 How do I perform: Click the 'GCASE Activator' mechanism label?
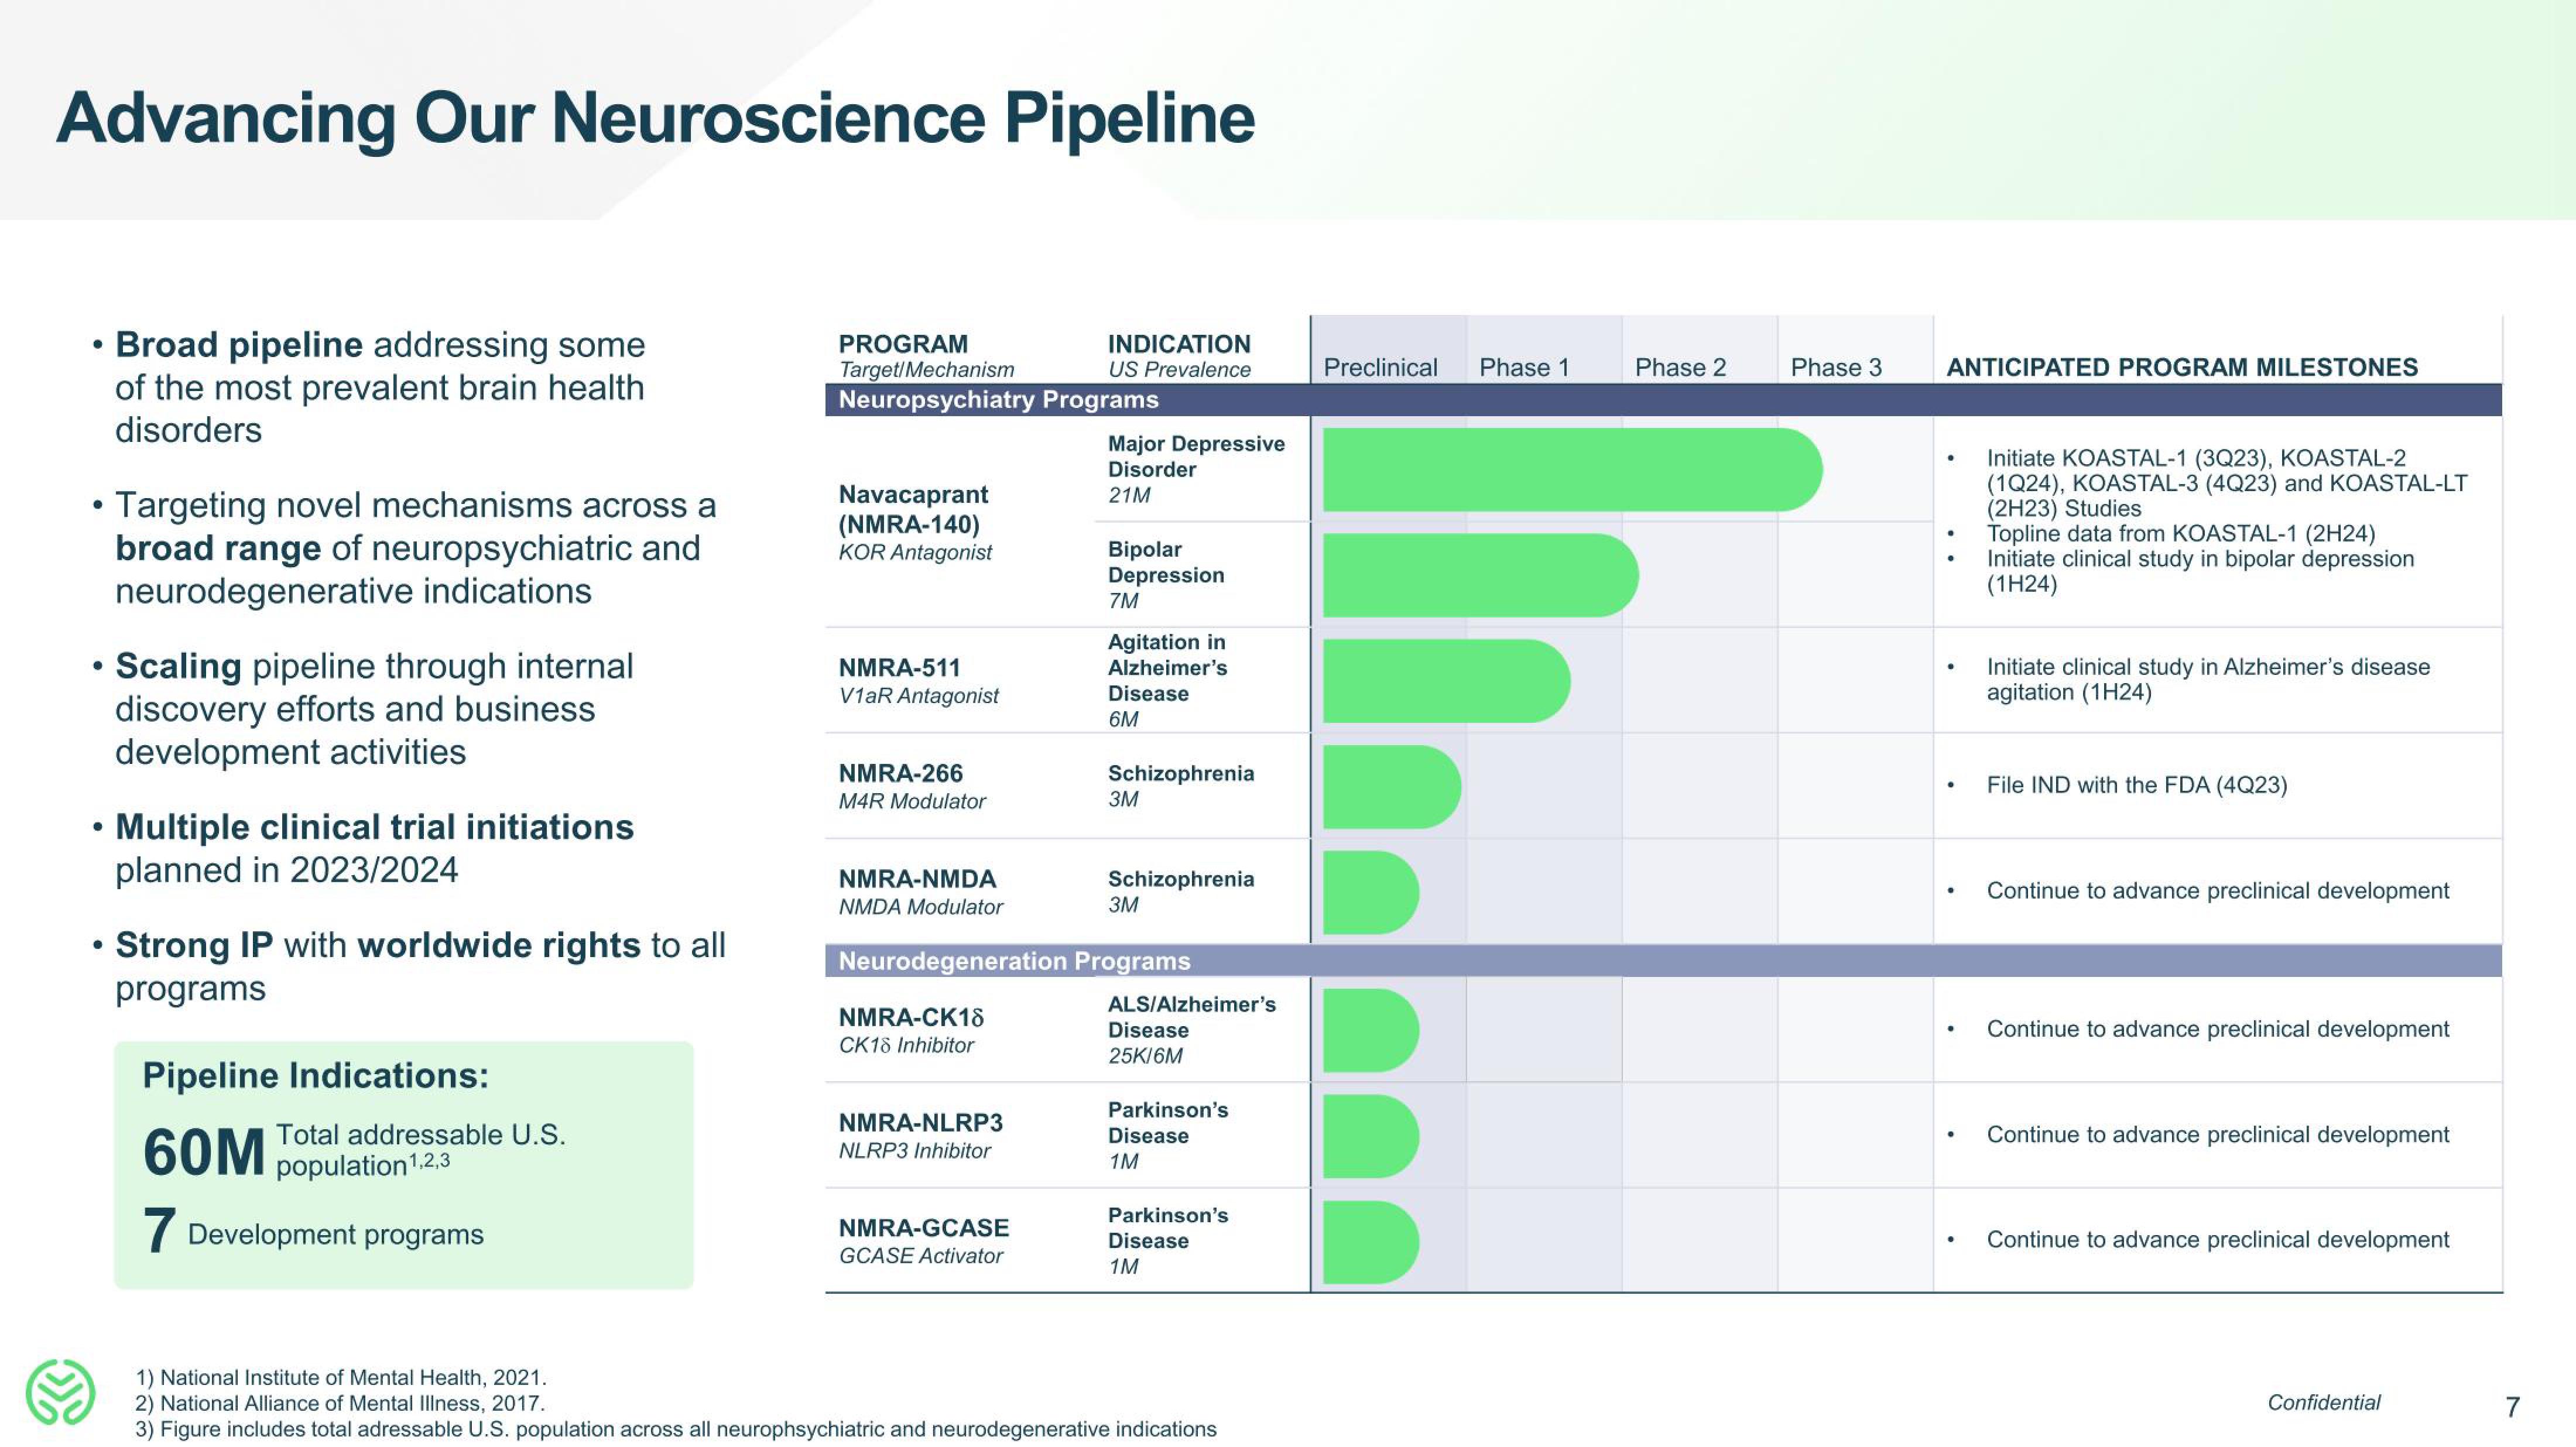coord(920,1256)
